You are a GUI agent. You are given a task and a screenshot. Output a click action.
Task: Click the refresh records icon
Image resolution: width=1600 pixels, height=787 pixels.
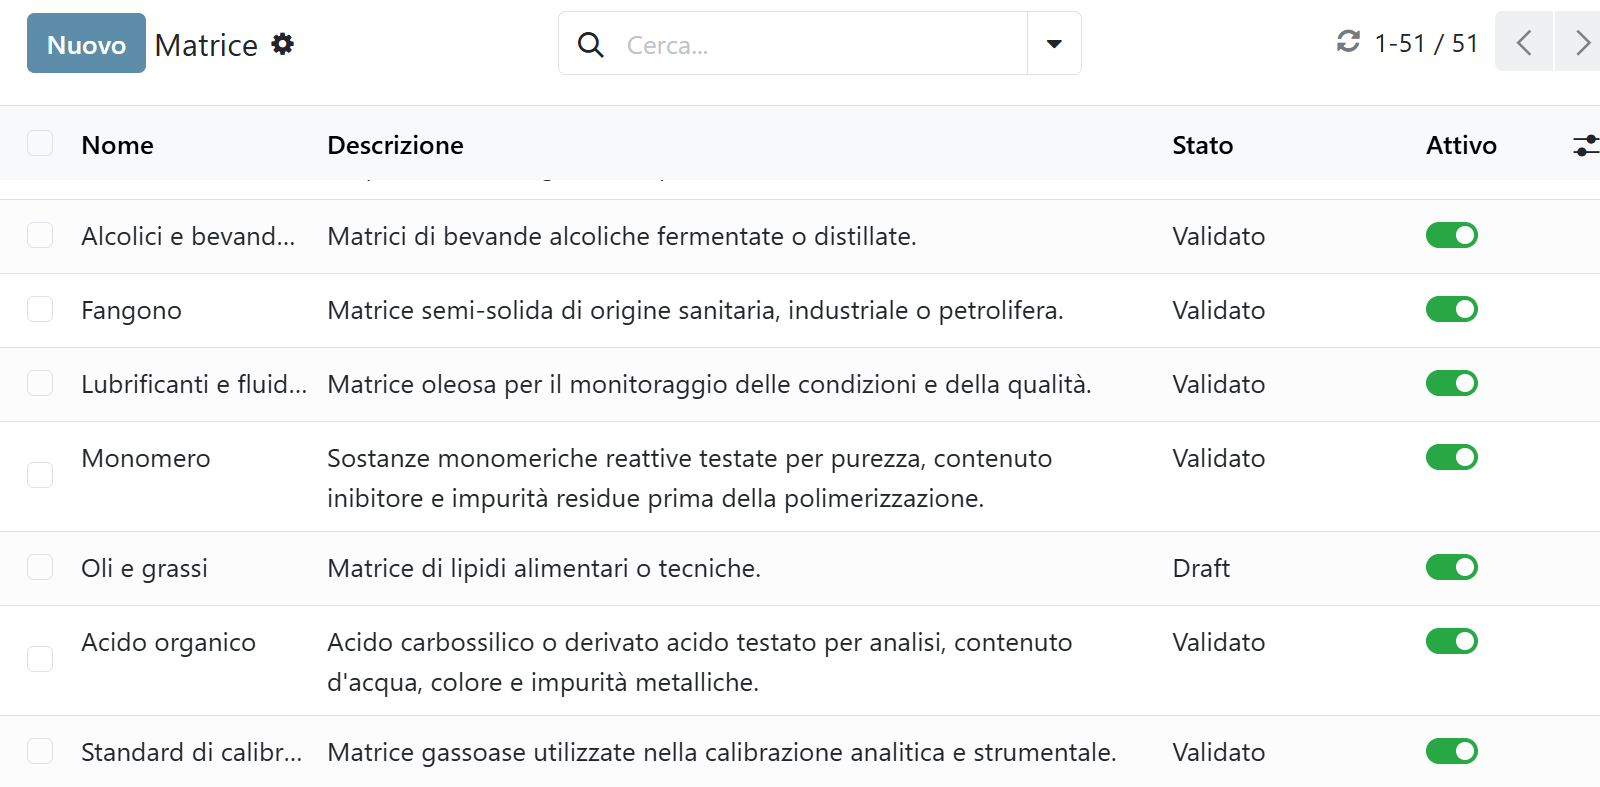pos(1348,42)
